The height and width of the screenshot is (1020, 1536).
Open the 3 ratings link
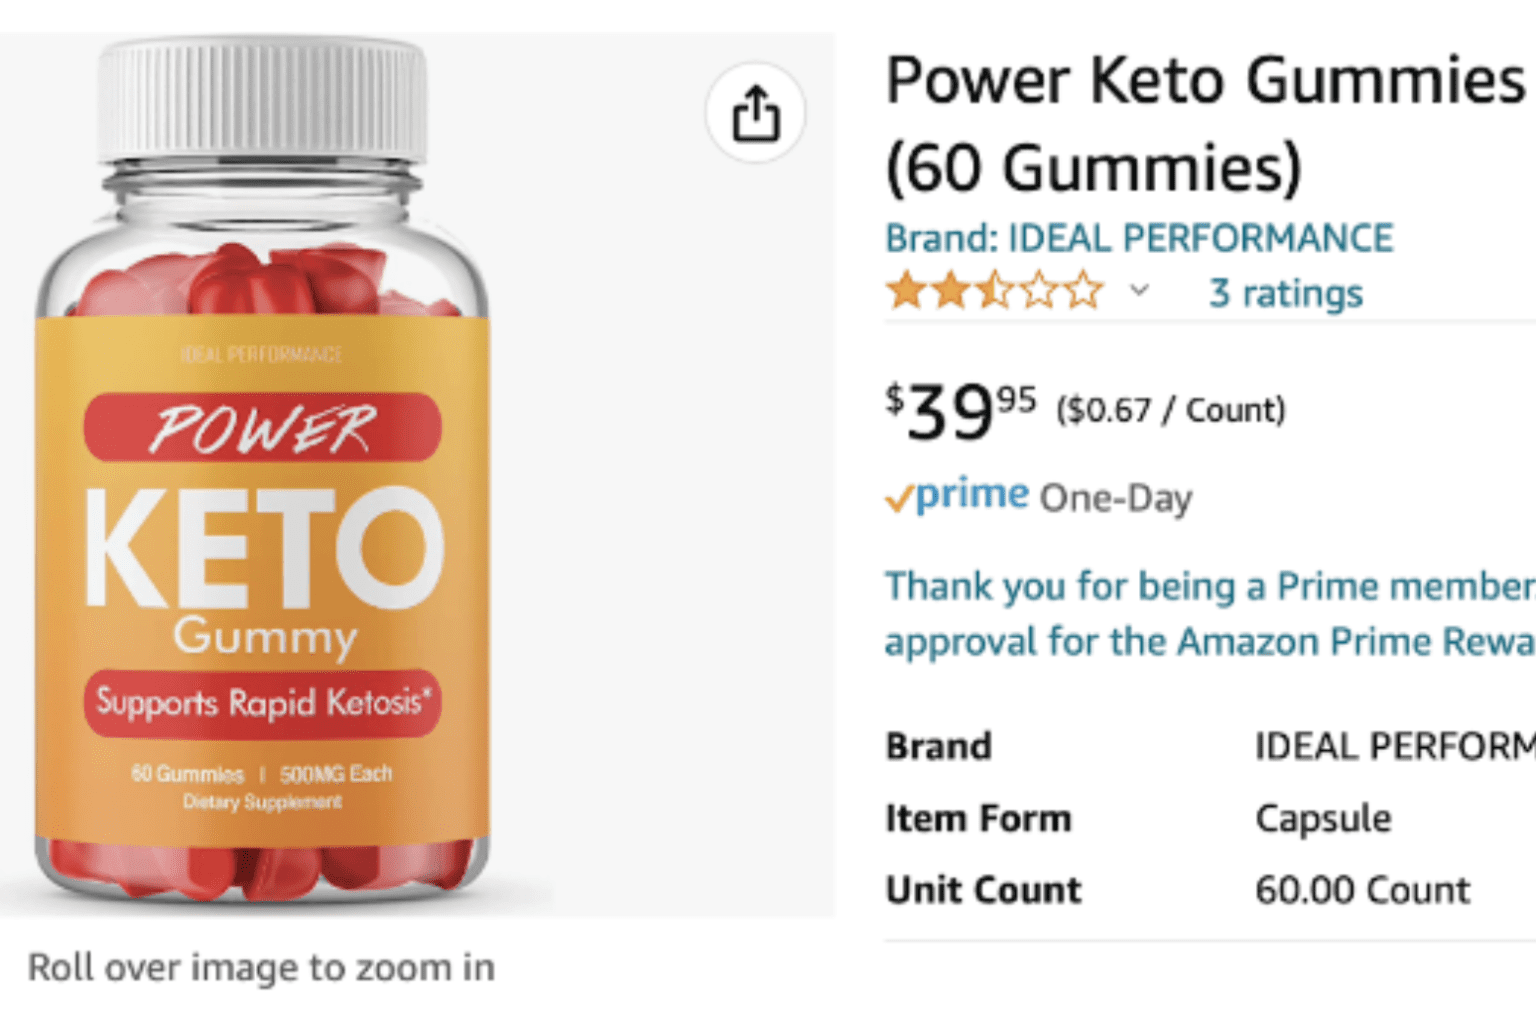tap(1284, 293)
